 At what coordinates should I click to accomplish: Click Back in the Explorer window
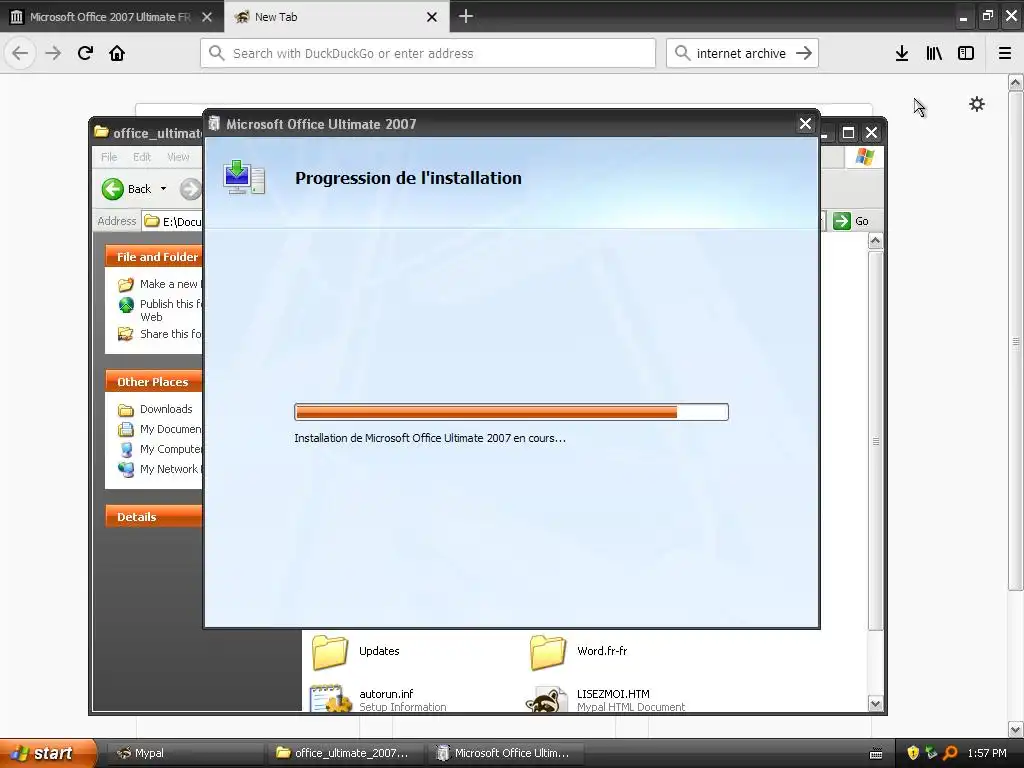click(127, 189)
